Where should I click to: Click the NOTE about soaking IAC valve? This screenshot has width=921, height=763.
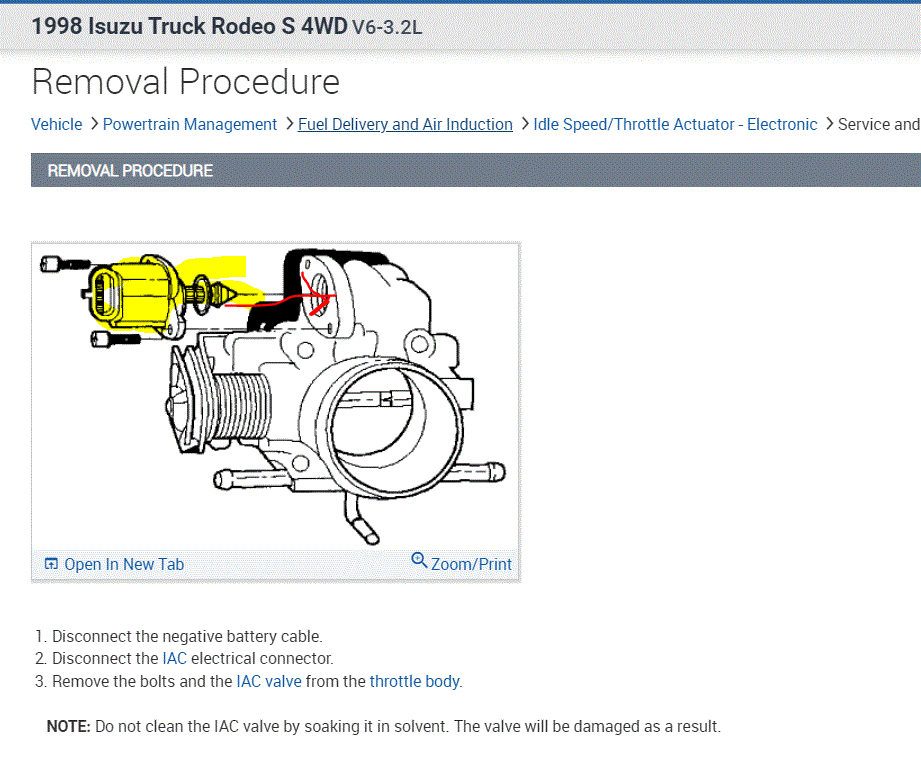384,727
